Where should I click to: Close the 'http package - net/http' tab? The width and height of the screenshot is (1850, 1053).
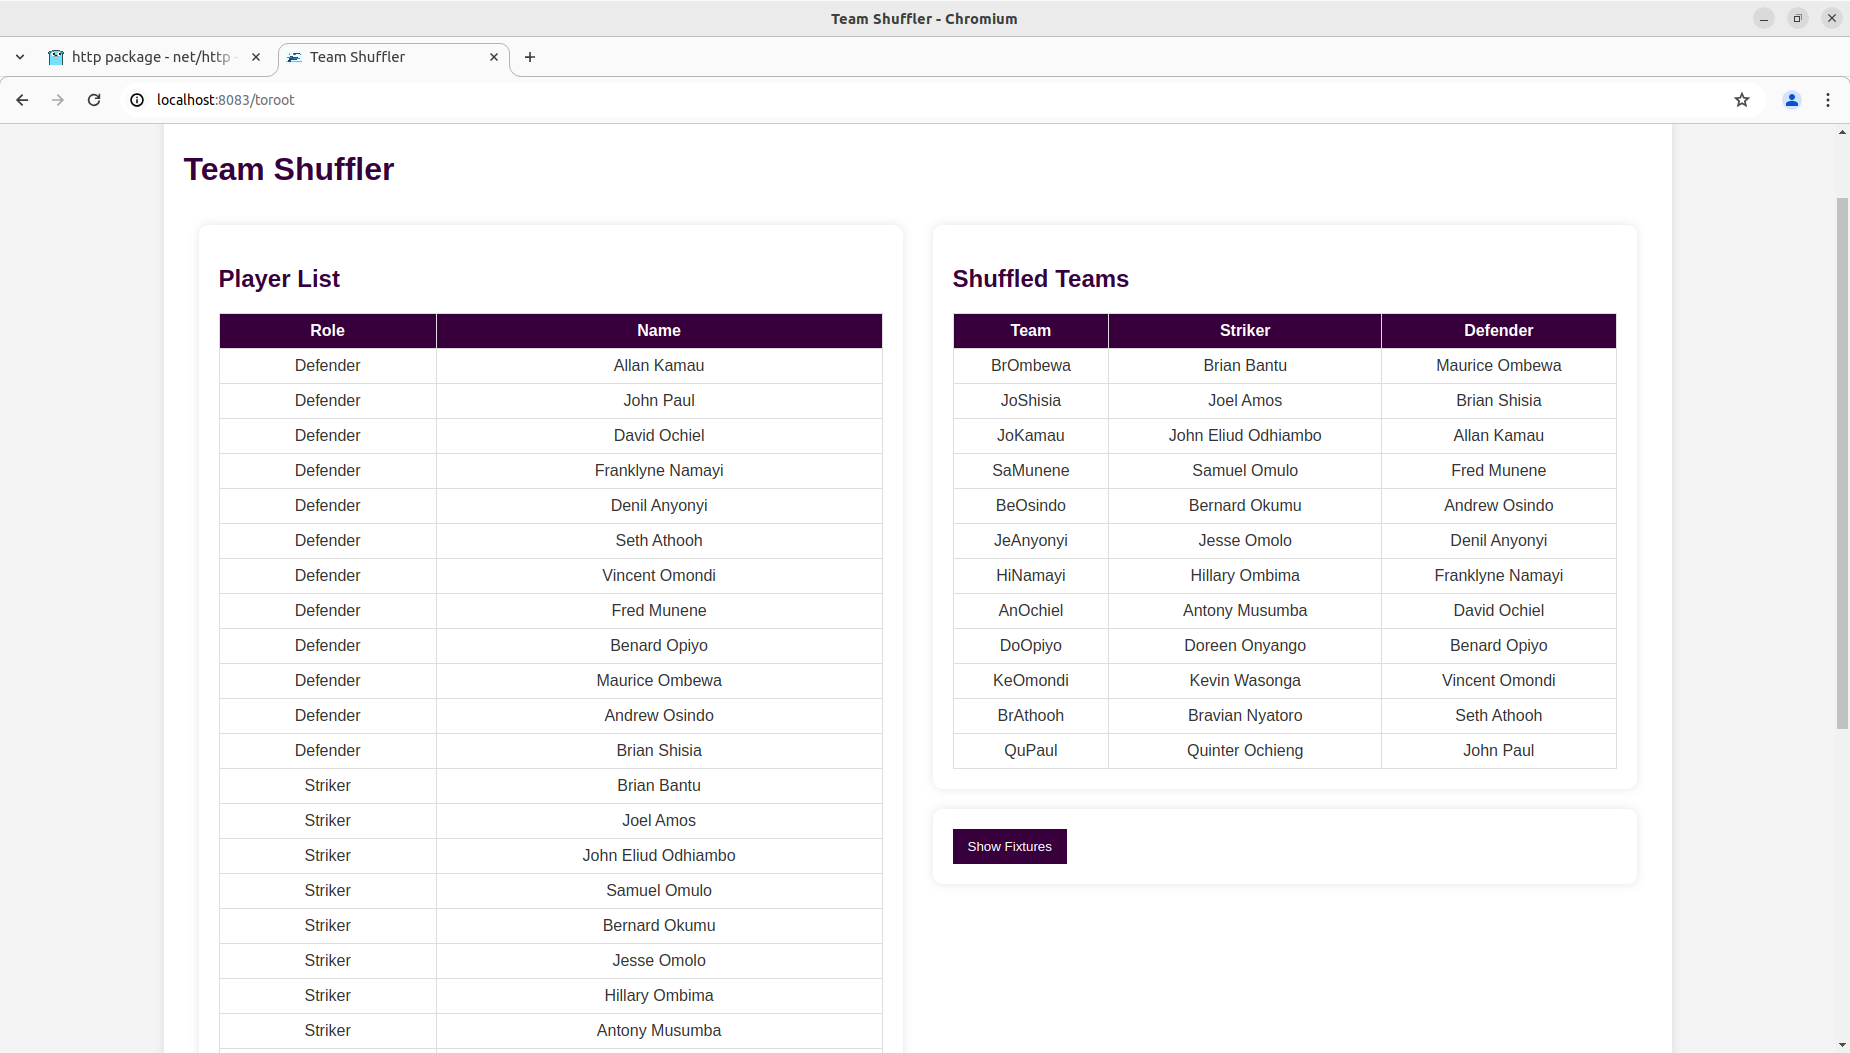(256, 57)
